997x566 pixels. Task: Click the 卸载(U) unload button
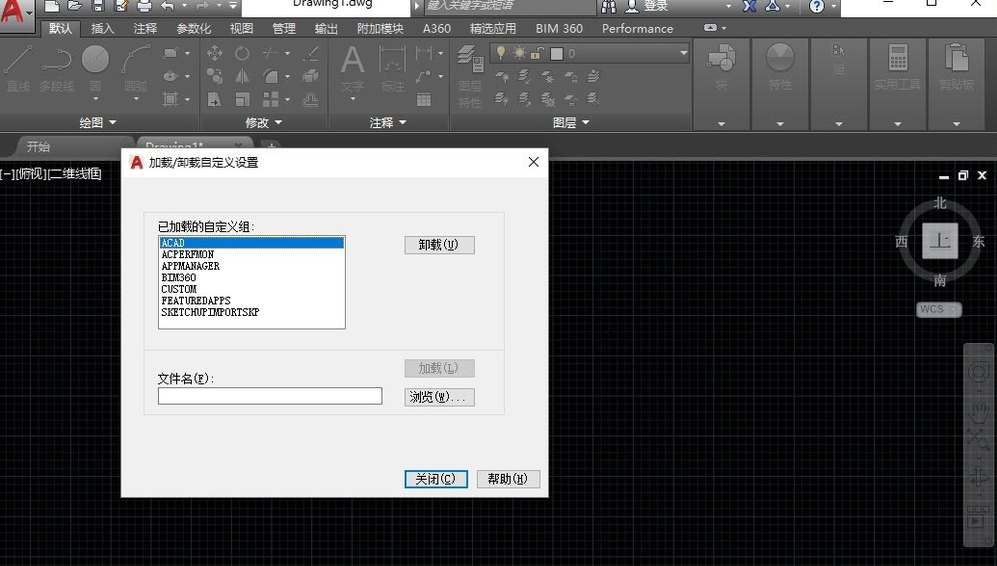439,245
